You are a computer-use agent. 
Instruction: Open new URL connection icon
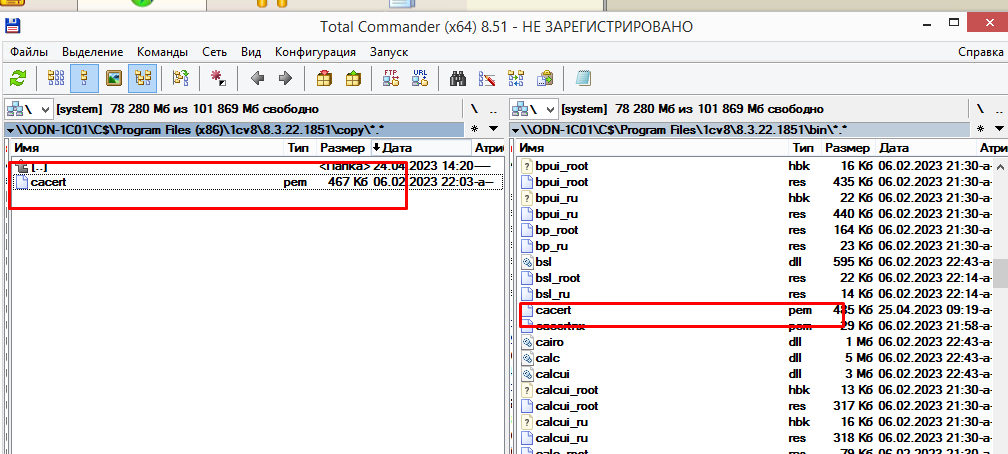(x=420, y=78)
